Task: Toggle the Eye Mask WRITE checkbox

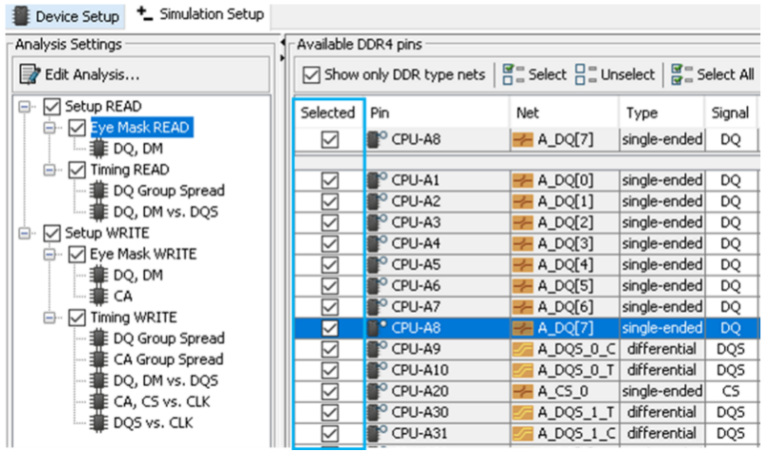Action: 77,254
